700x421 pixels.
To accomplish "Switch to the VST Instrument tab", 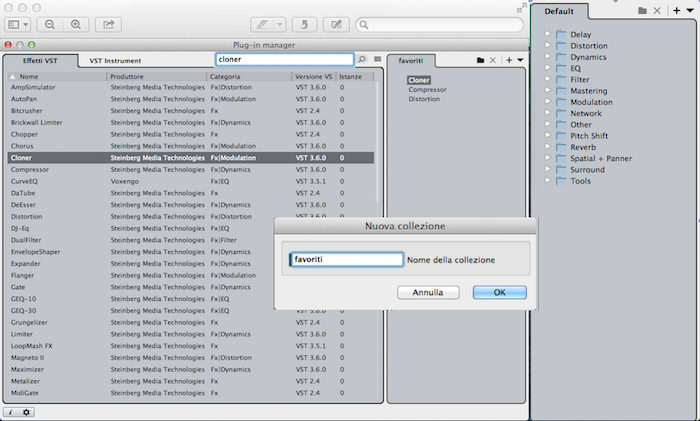I will pos(115,60).
